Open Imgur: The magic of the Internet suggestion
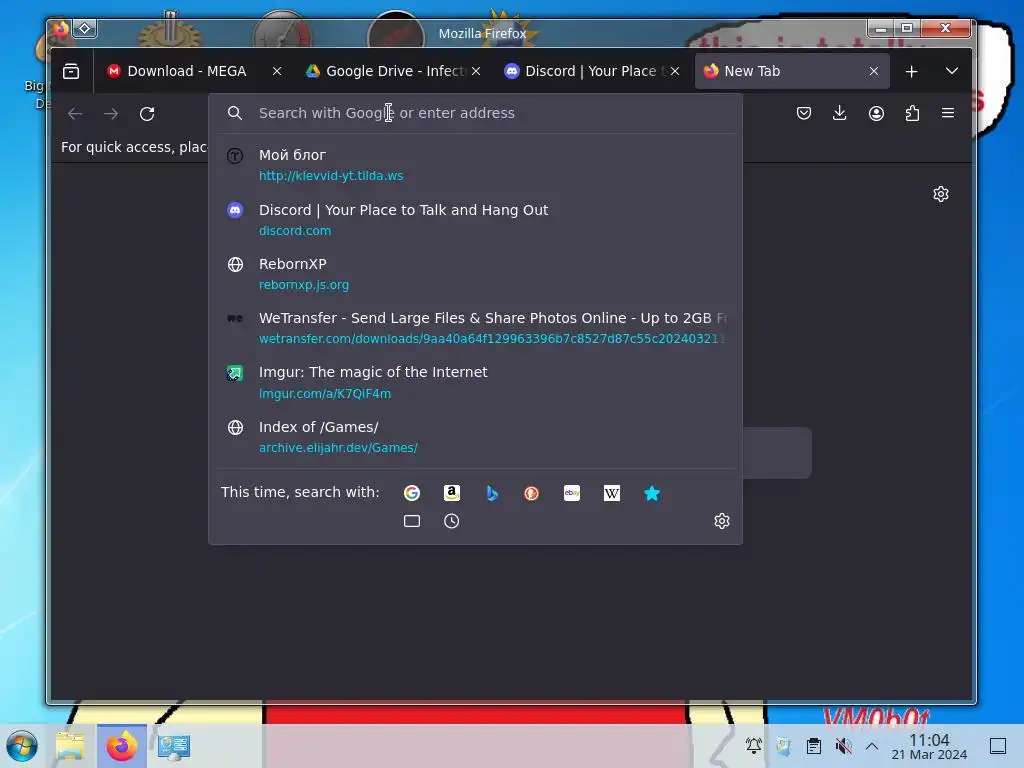Viewport: 1024px width, 768px height. (x=475, y=382)
